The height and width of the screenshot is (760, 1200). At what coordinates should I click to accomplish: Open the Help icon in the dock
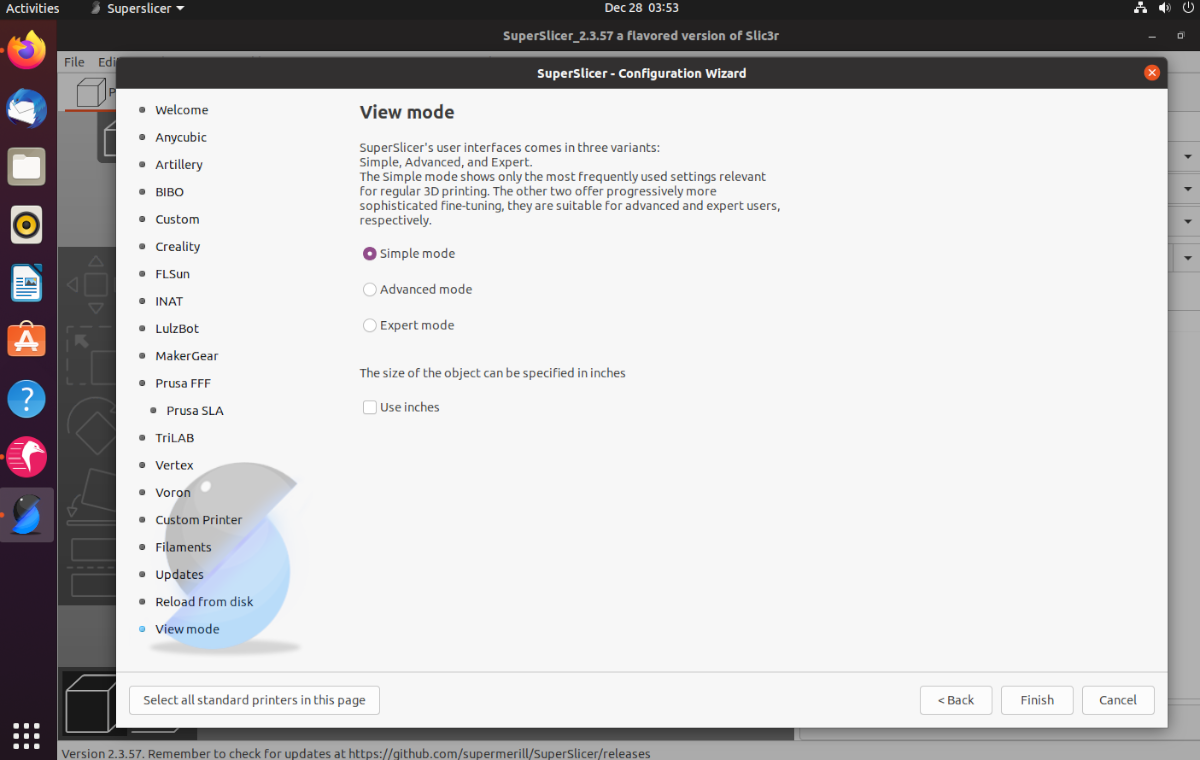tap(27, 399)
